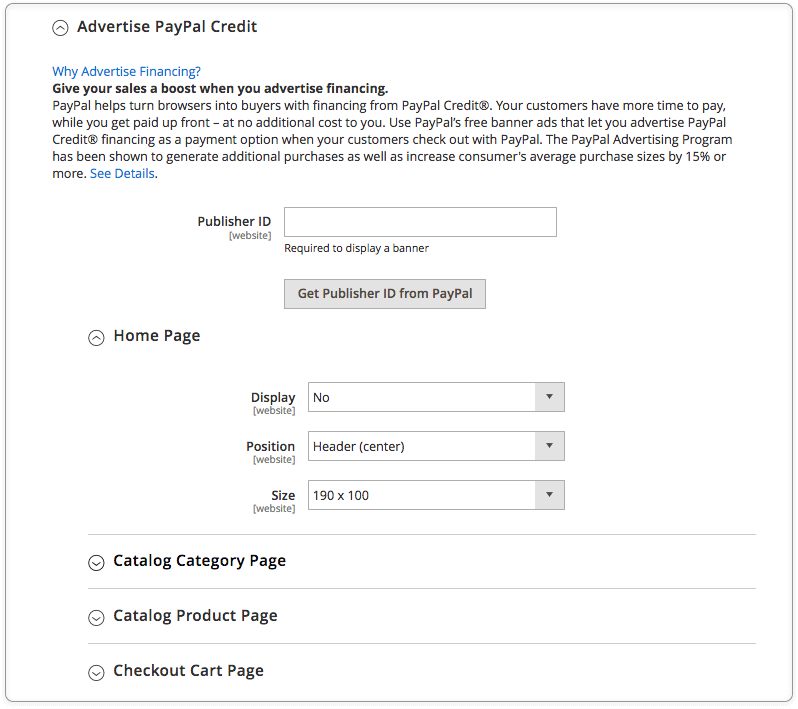Open the Position dropdown showing Header (center)

pyautogui.click(x=436, y=446)
